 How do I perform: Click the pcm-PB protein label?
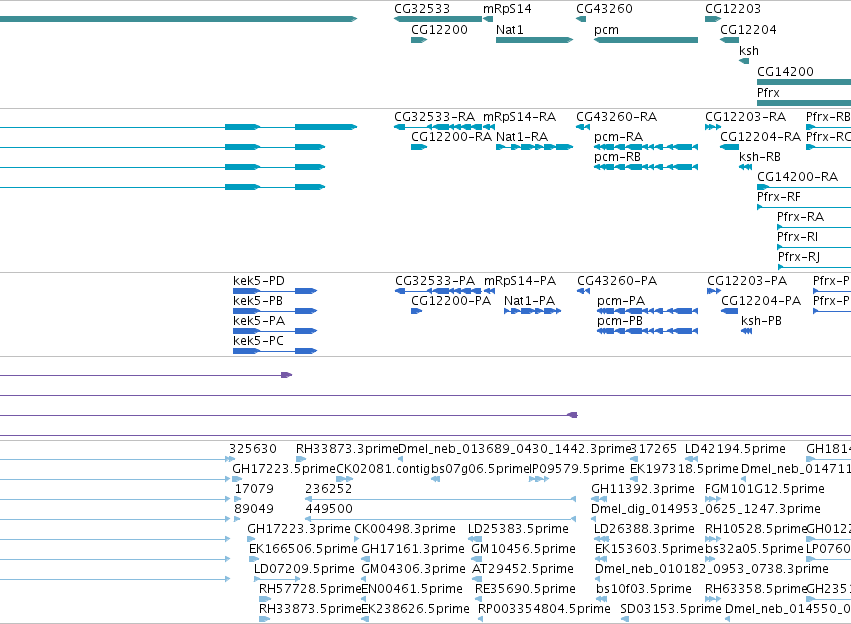pyautogui.click(x=620, y=321)
